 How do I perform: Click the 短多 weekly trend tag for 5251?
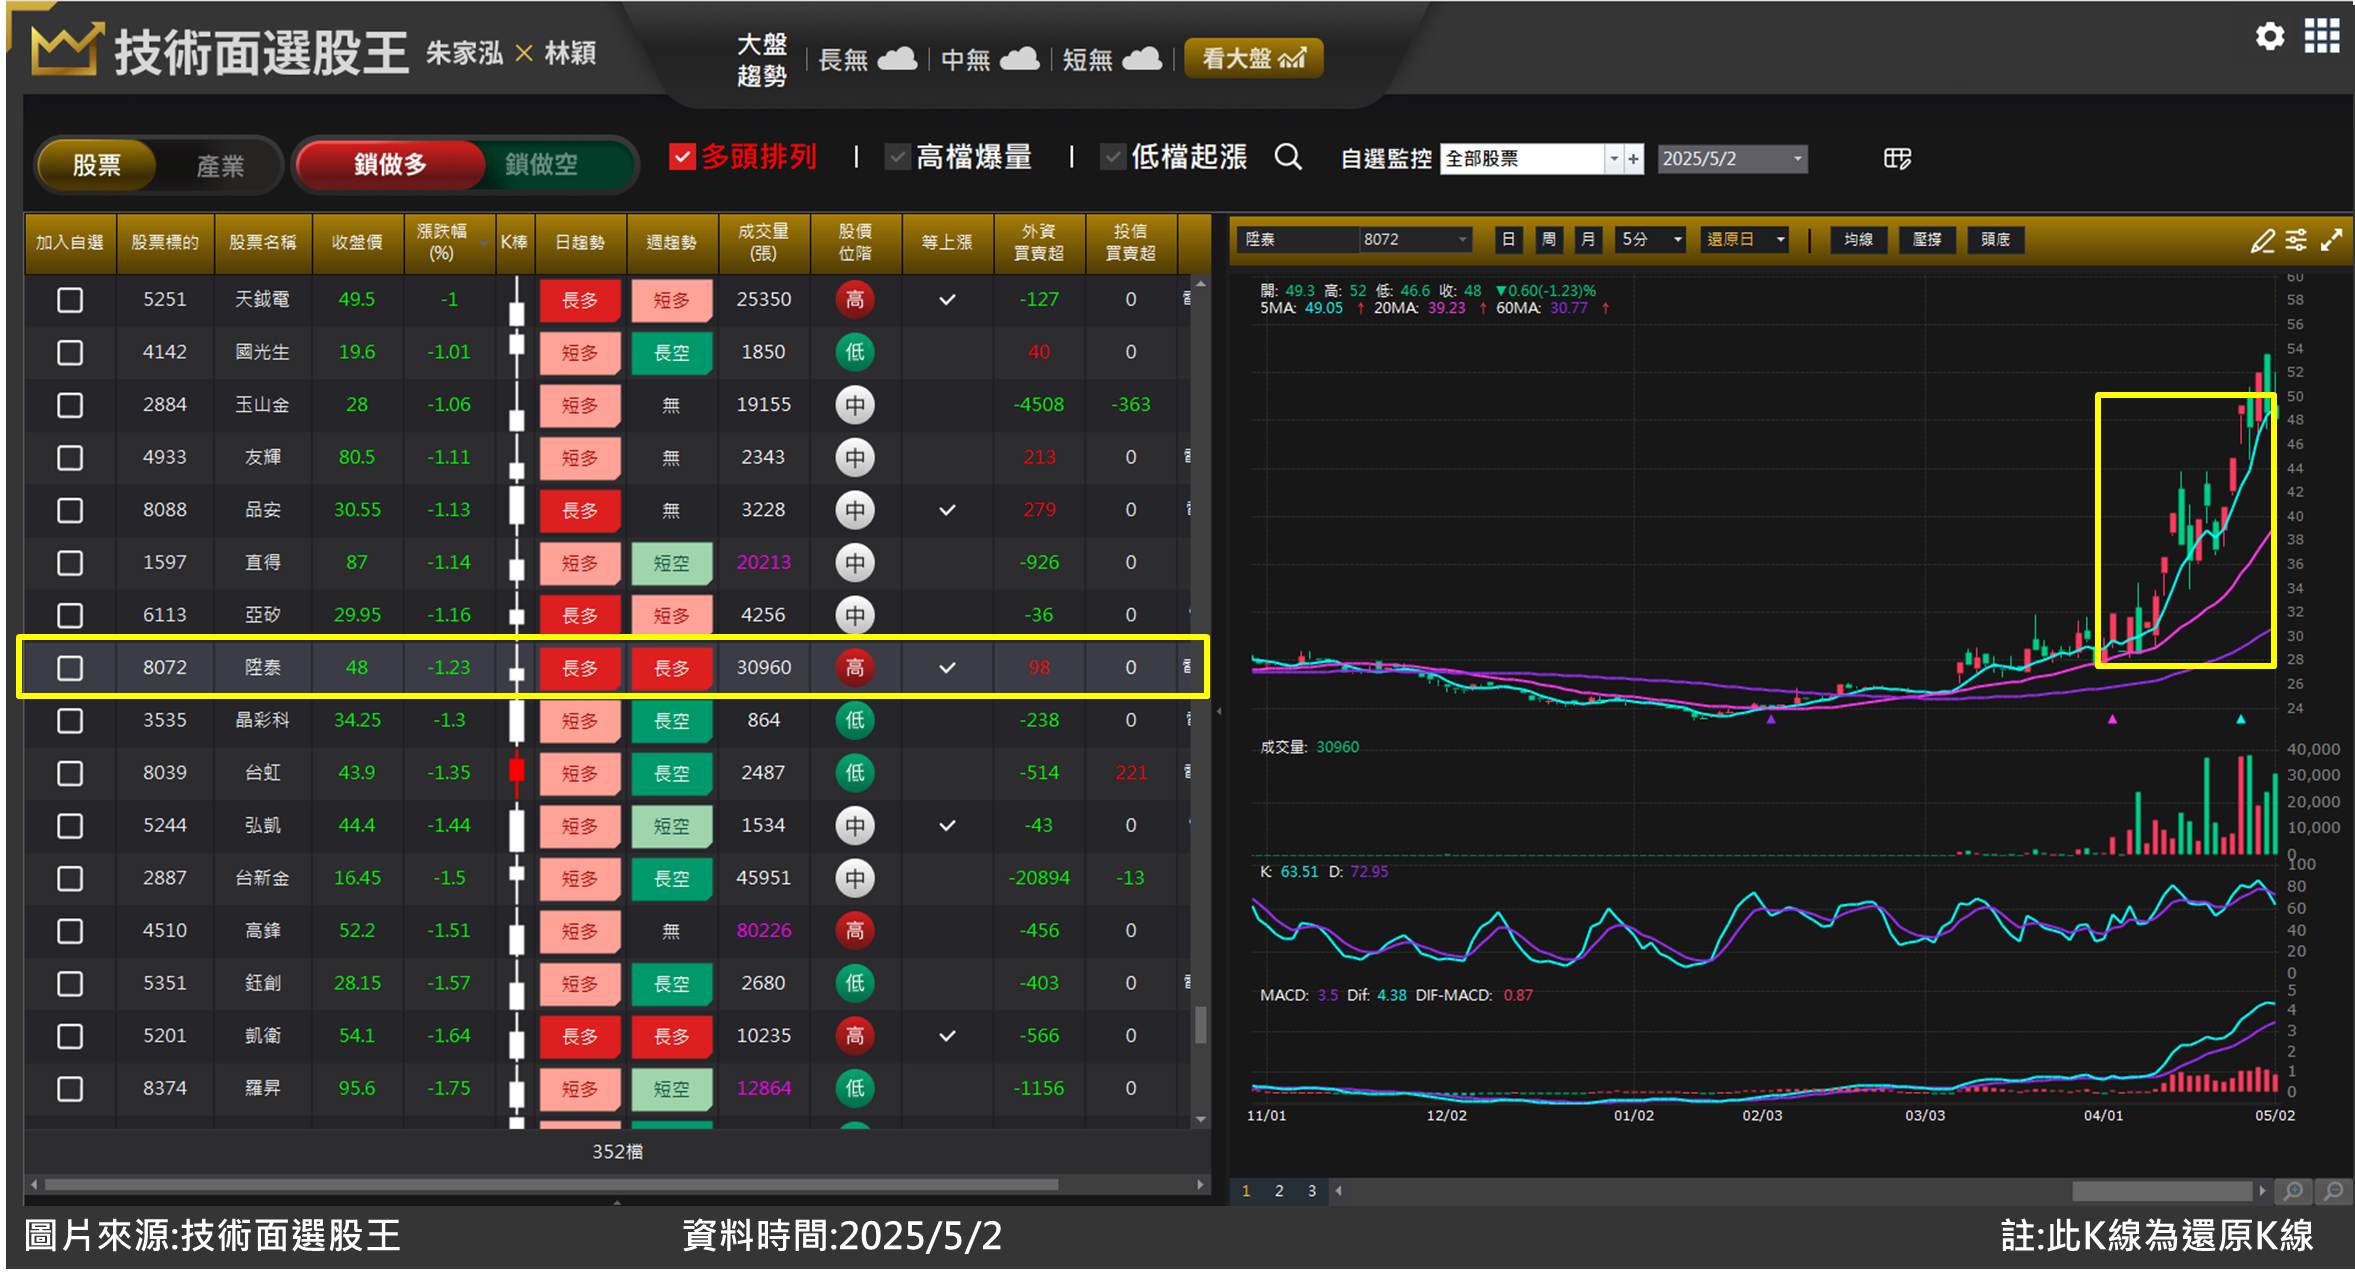(x=672, y=299)
